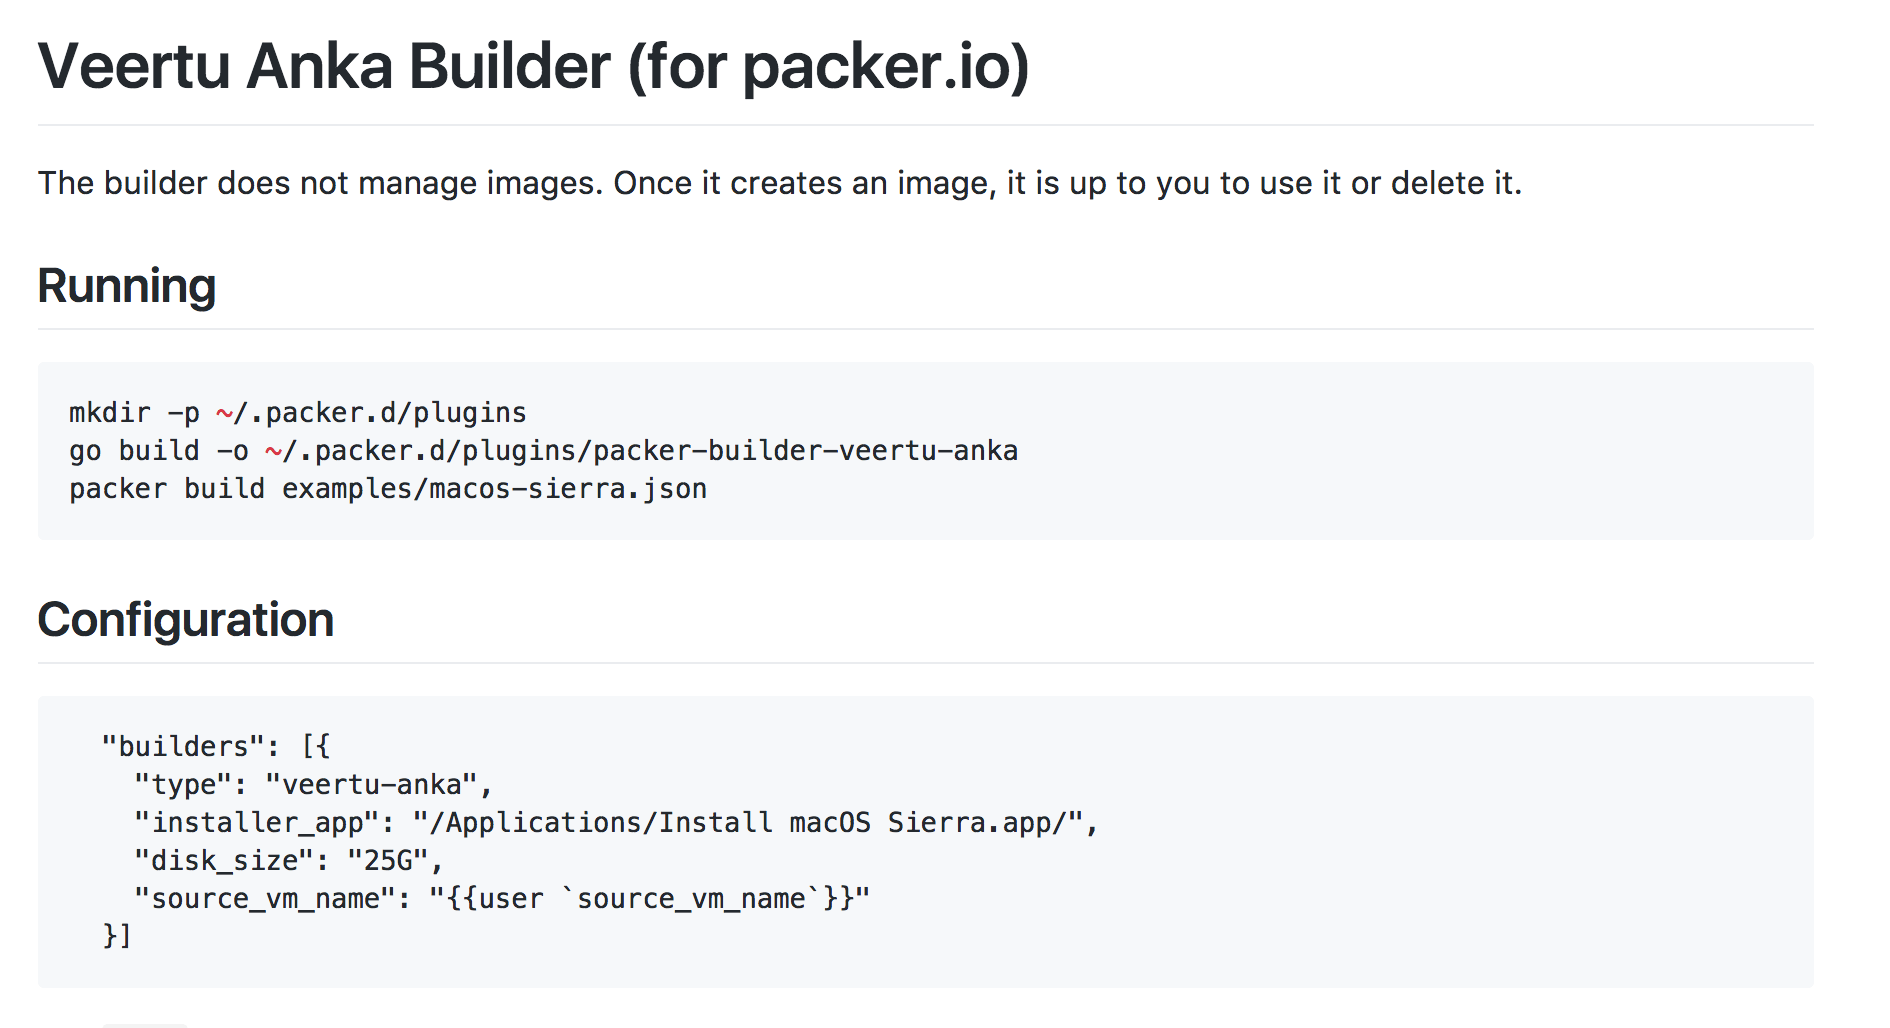Click the "installer_app" key in the config
The height and width of the screenshot is (1028, 1890).
pyautogui.click(x=257, y=822)
